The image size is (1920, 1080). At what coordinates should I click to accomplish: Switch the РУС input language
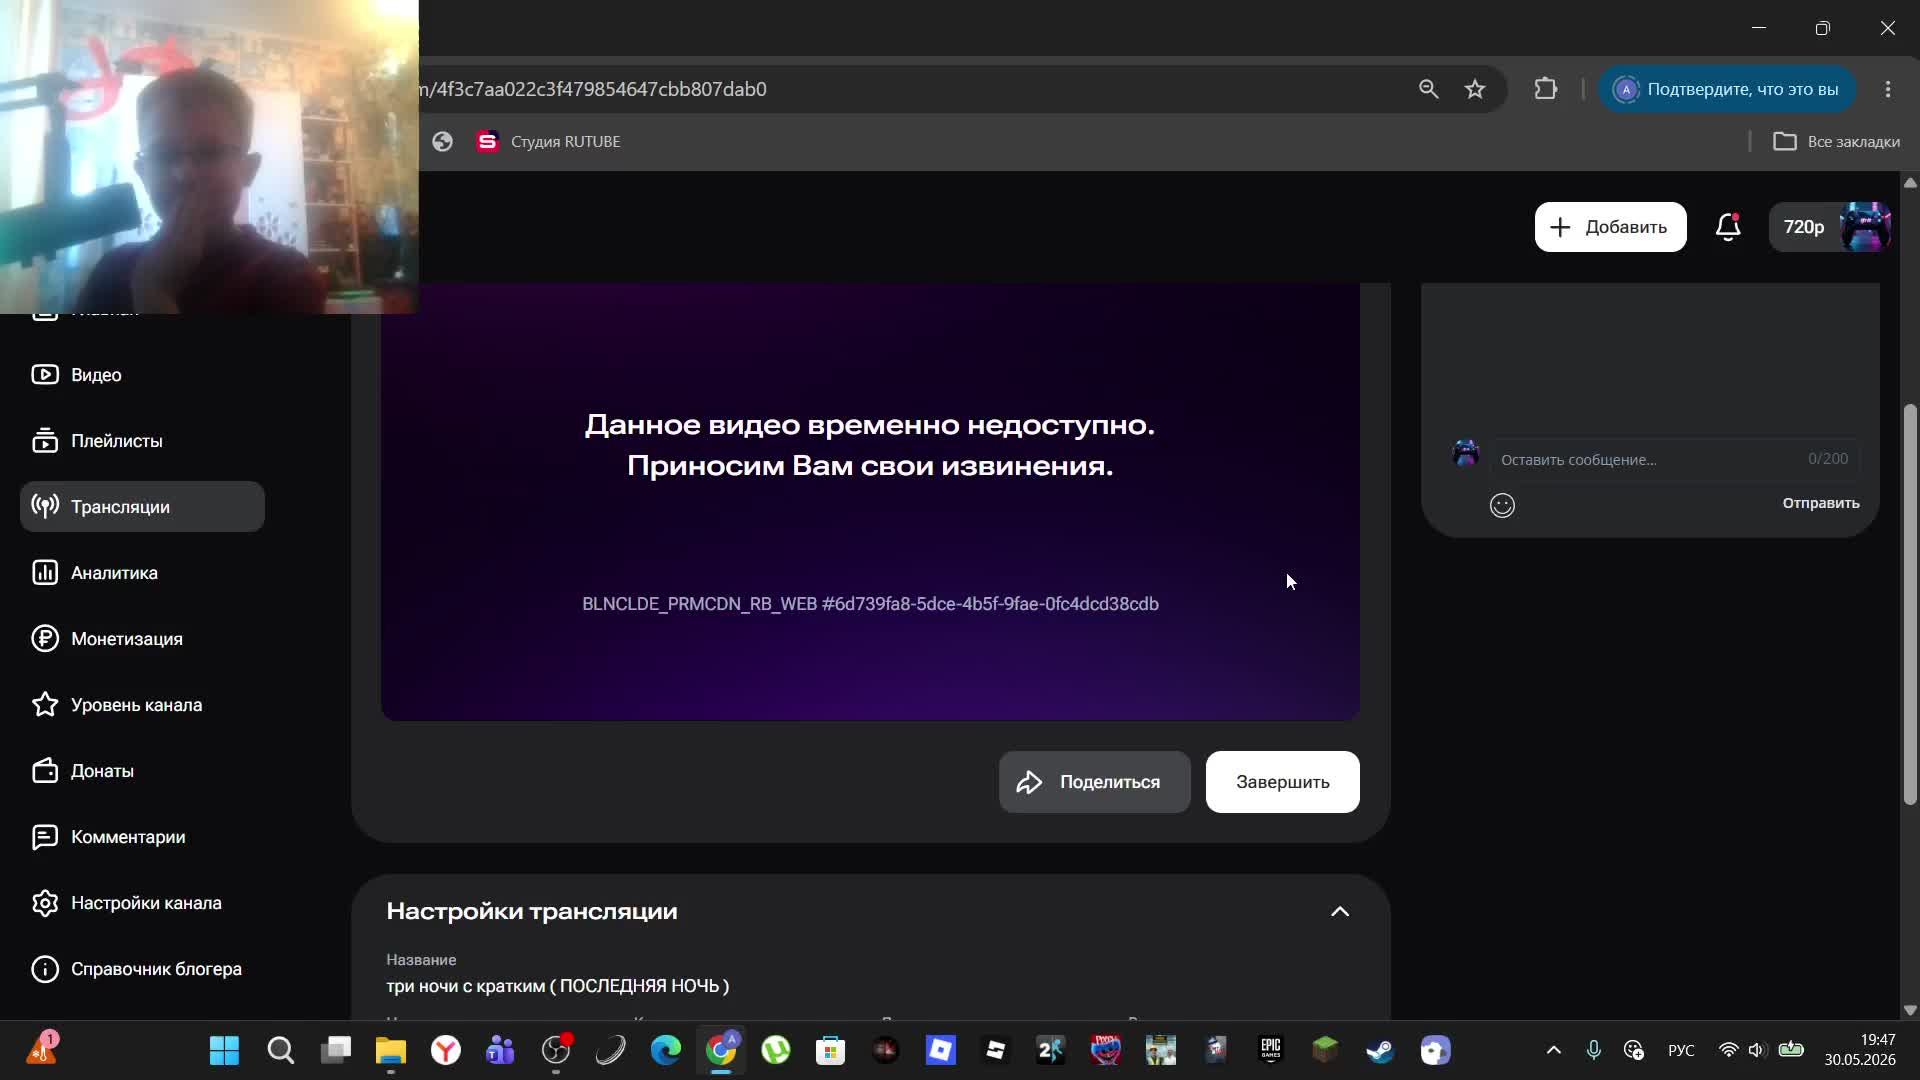pyautogui.click(x=1681, y=1050)
